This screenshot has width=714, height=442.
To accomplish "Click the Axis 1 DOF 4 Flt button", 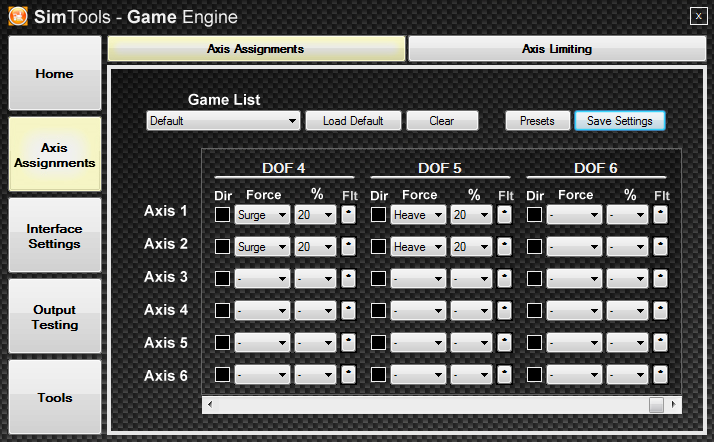I will coord(348,214).
